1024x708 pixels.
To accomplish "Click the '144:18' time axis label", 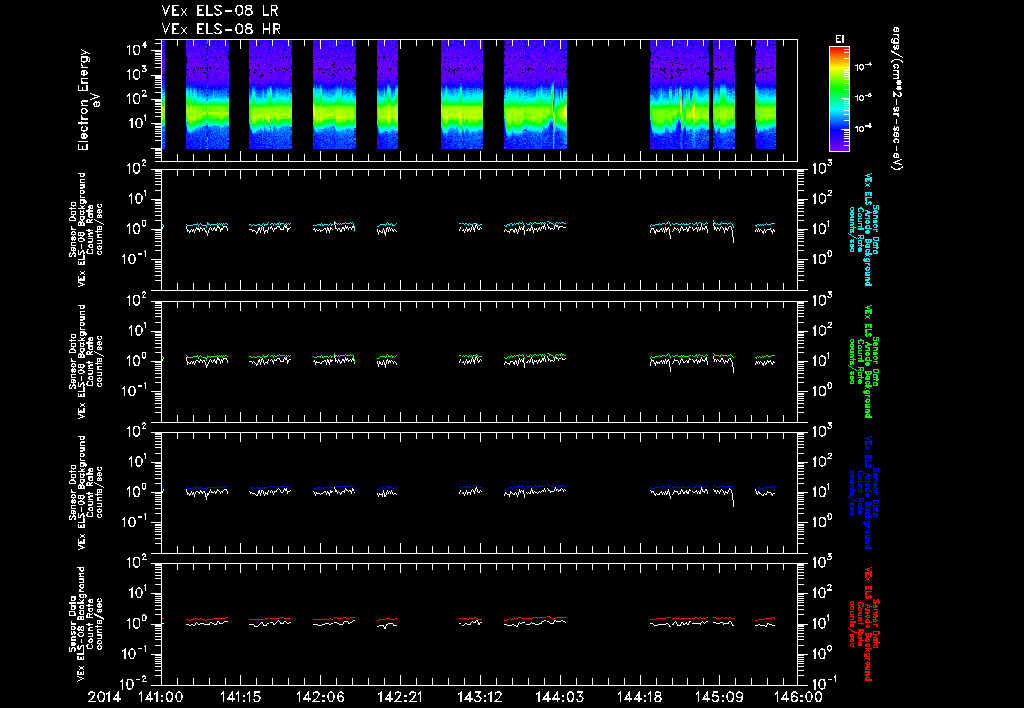I will pos(639,697).
